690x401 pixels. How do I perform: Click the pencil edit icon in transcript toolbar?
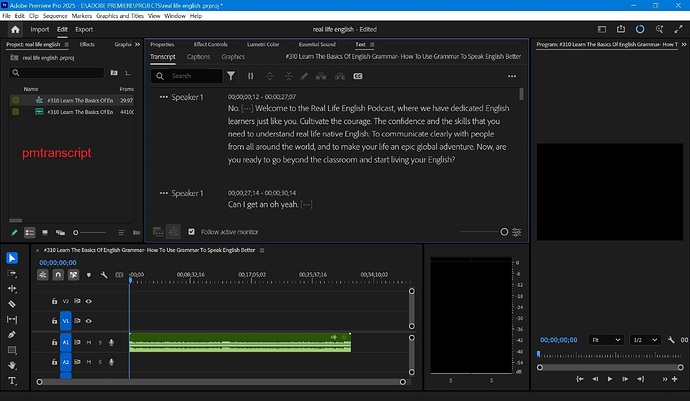(304, 76)
